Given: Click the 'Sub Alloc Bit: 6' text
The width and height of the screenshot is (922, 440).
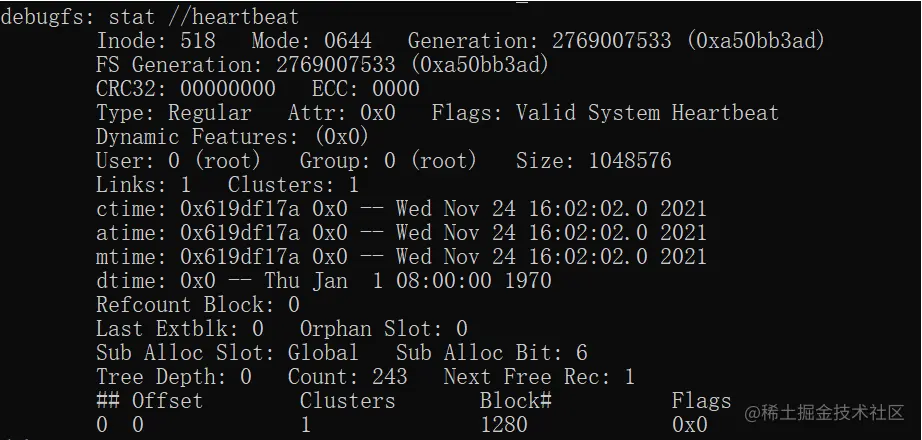Looking at the screenshot, I should coord(491,352).
